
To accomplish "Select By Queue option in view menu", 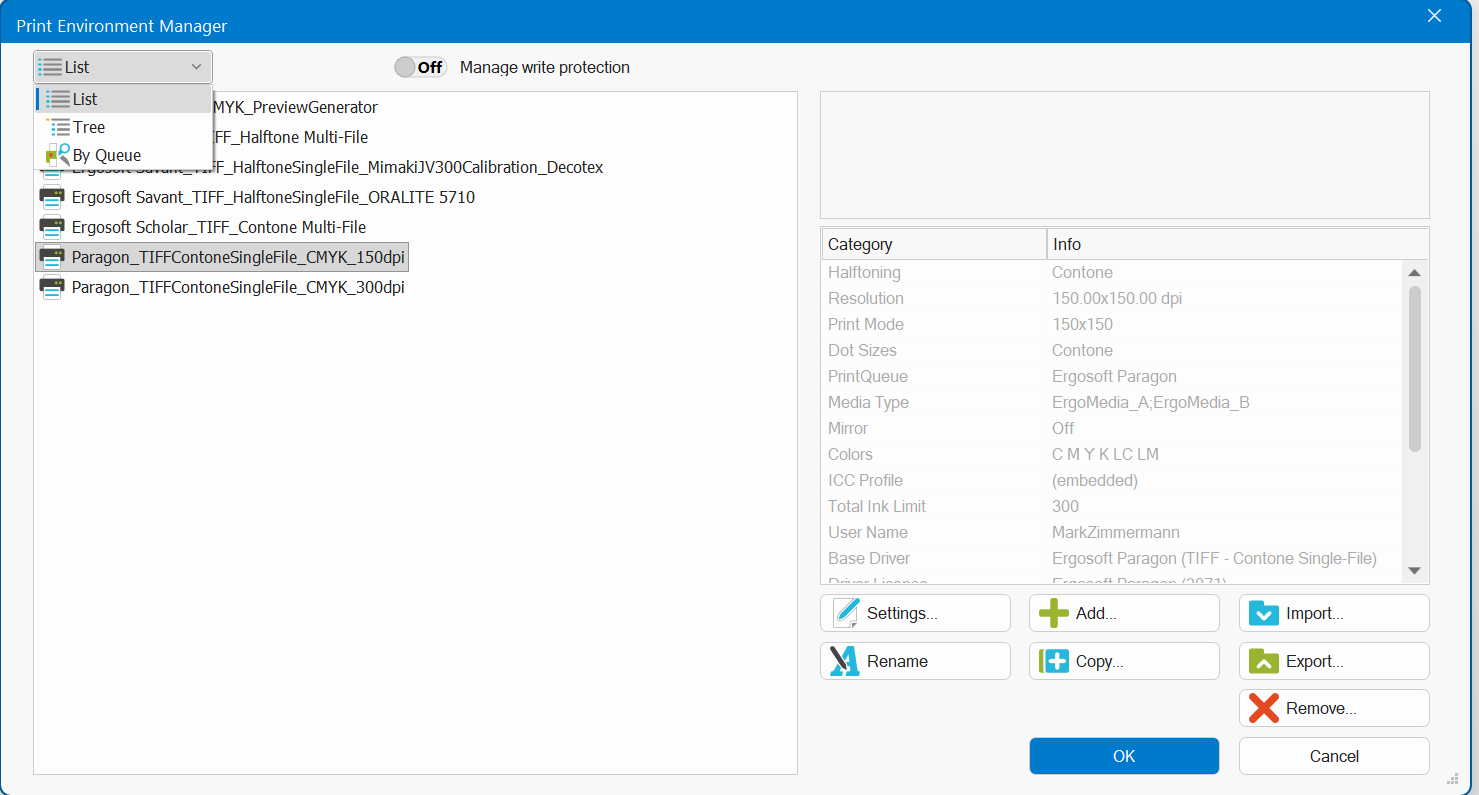I will pyautogui.click(x=124, y=155).
